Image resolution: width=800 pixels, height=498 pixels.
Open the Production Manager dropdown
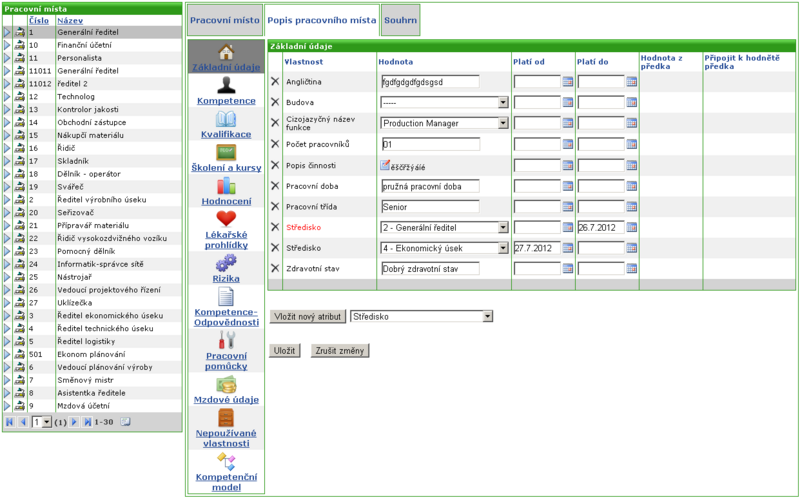[x=503, y=123]
